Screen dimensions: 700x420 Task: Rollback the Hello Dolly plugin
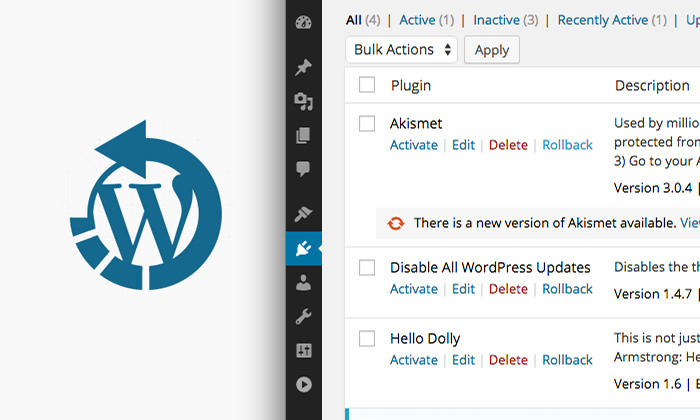click(x=567, y=360)
